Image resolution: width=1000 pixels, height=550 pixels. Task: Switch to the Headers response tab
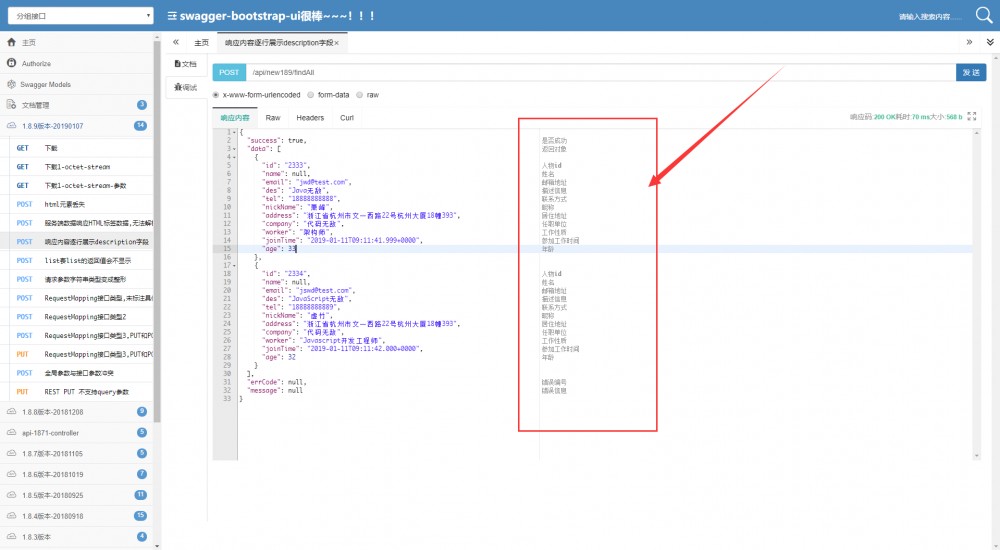[x=310, y=117]
